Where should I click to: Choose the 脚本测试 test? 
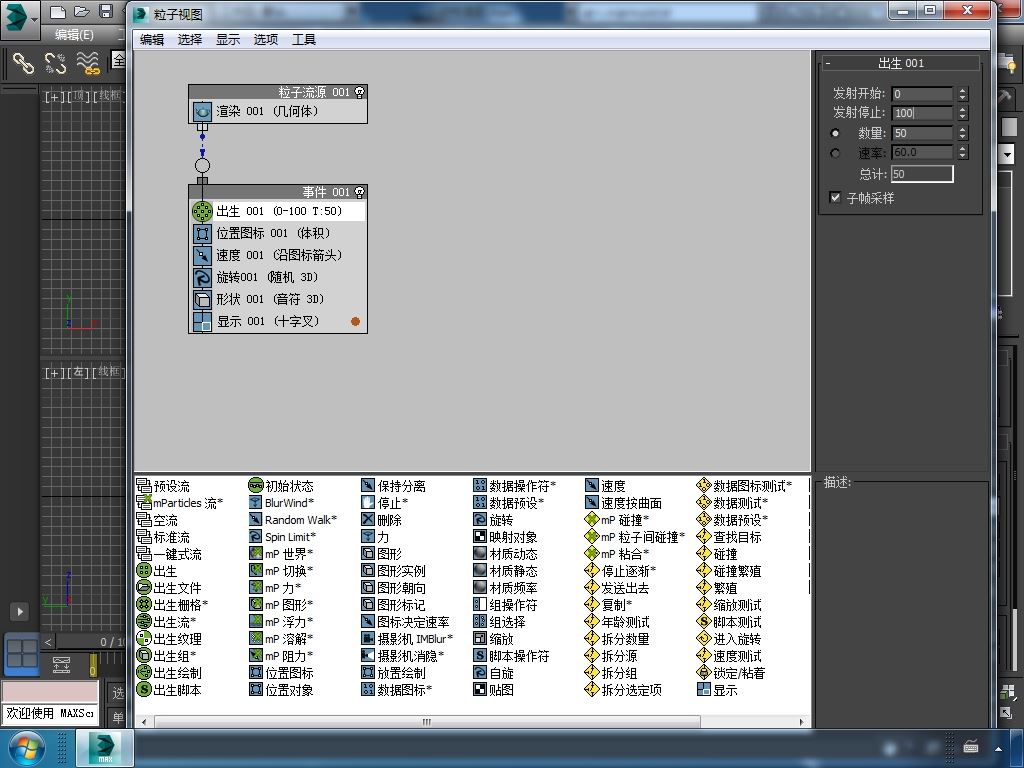tap(729, 622)
